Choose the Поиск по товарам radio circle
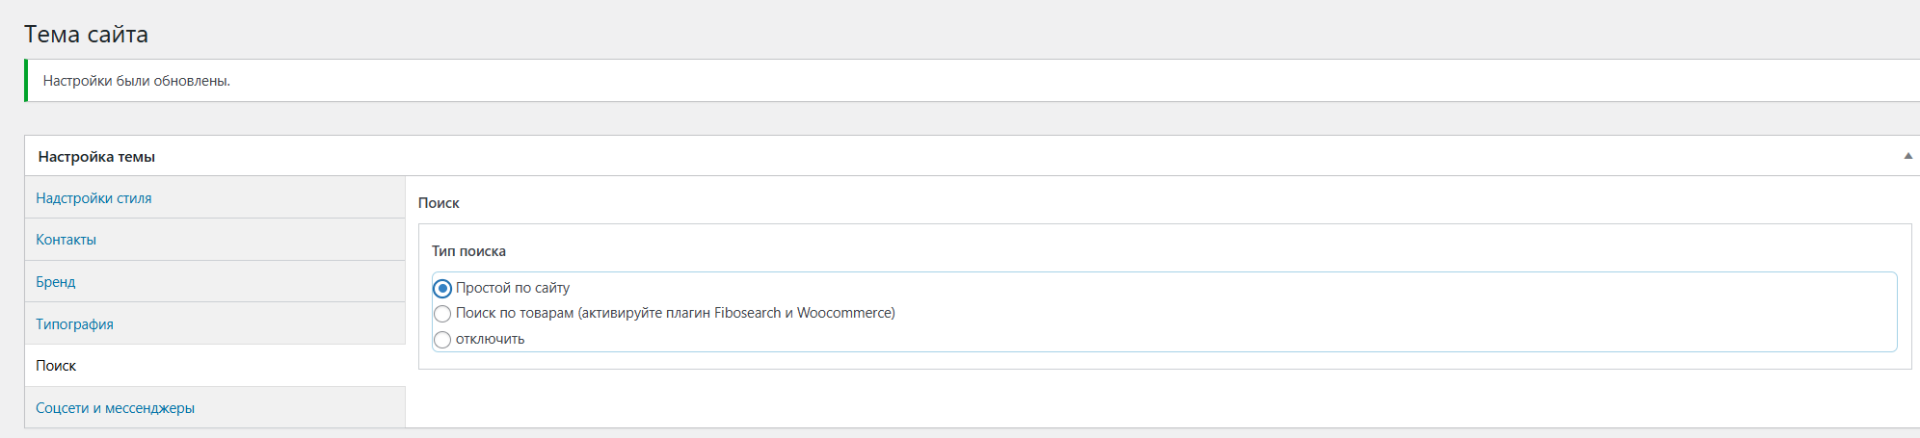Screen dimensions: 1920x438 442,314
